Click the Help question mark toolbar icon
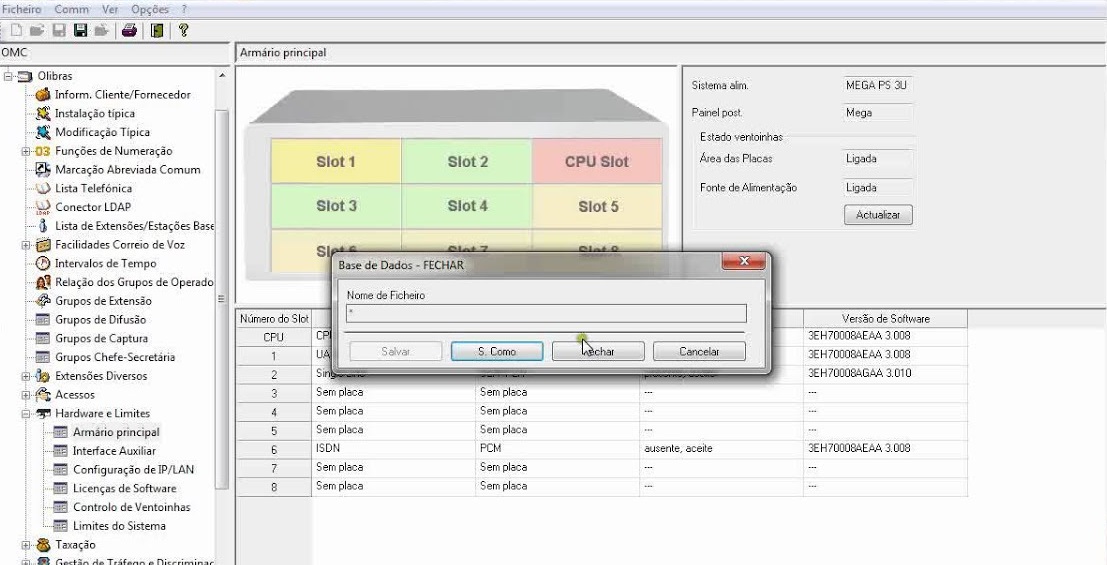Viewport: 1107px width, 565px height. (183, 30)
